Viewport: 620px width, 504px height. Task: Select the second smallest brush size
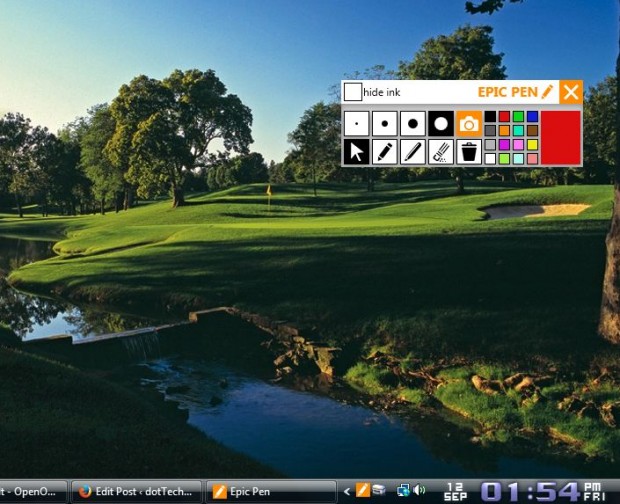pyautogui.click(x=384, y=124)
